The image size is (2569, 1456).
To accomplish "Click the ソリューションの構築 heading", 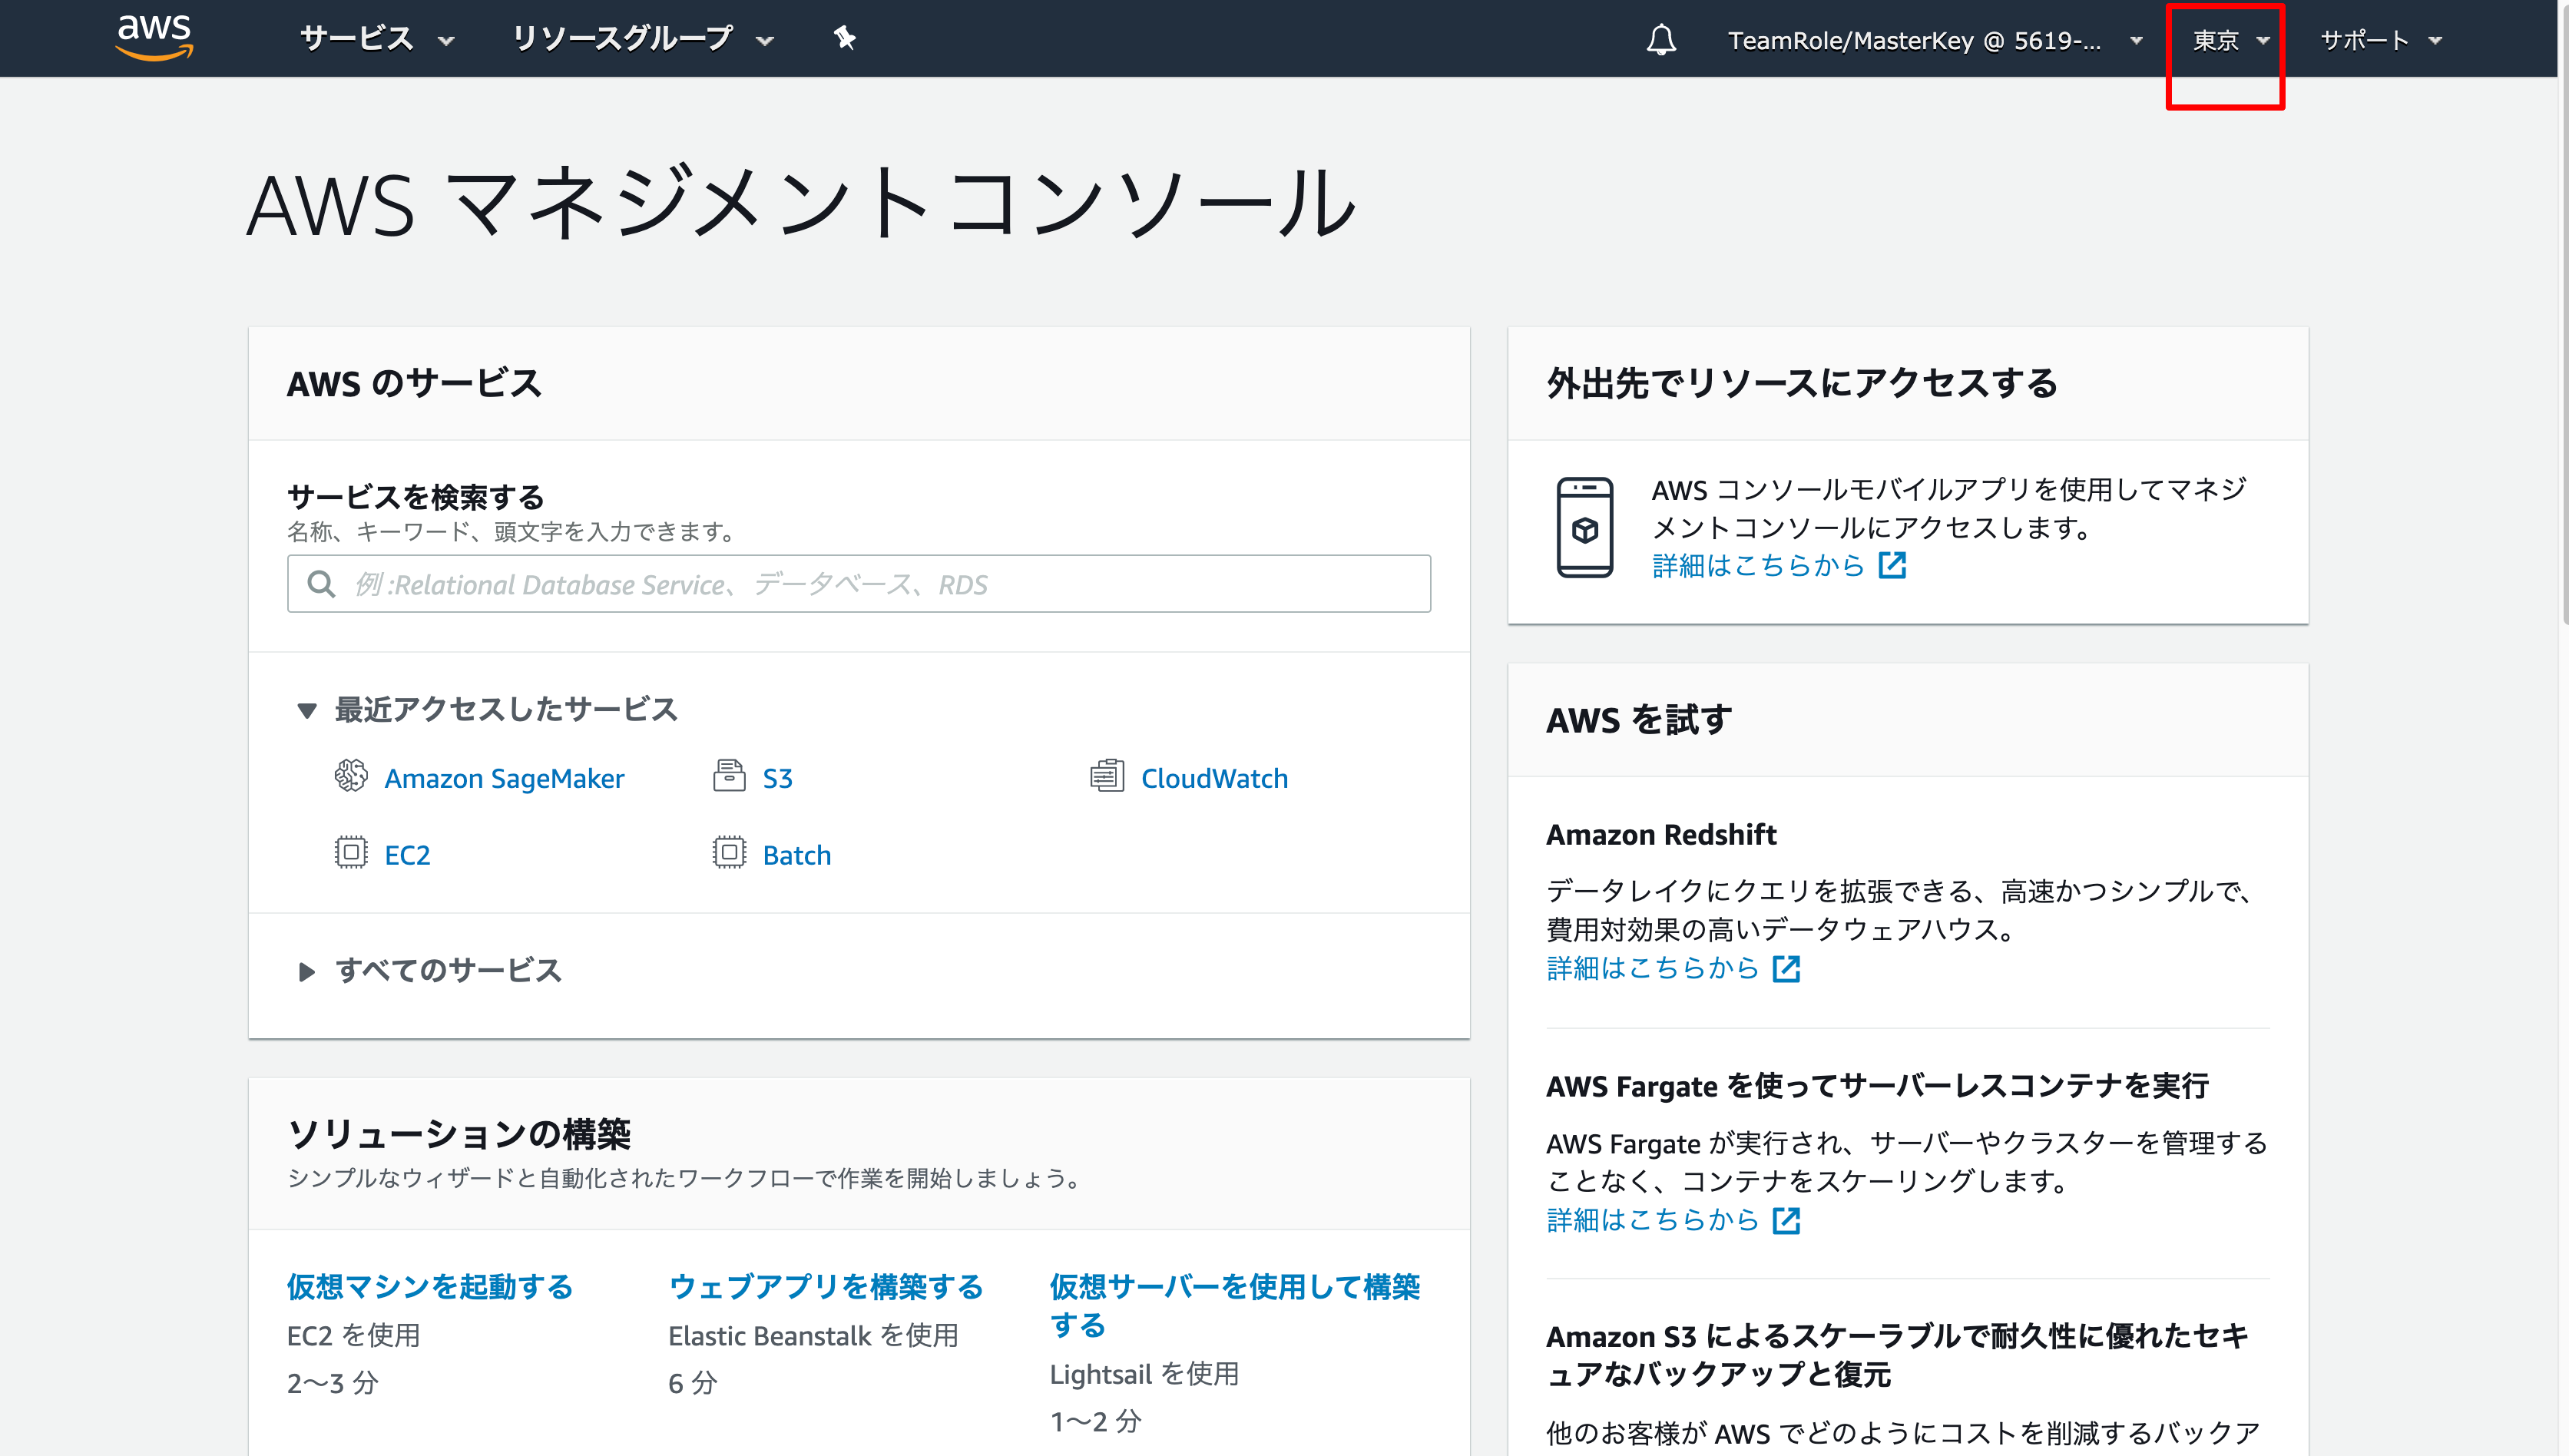I will 459,1135.
